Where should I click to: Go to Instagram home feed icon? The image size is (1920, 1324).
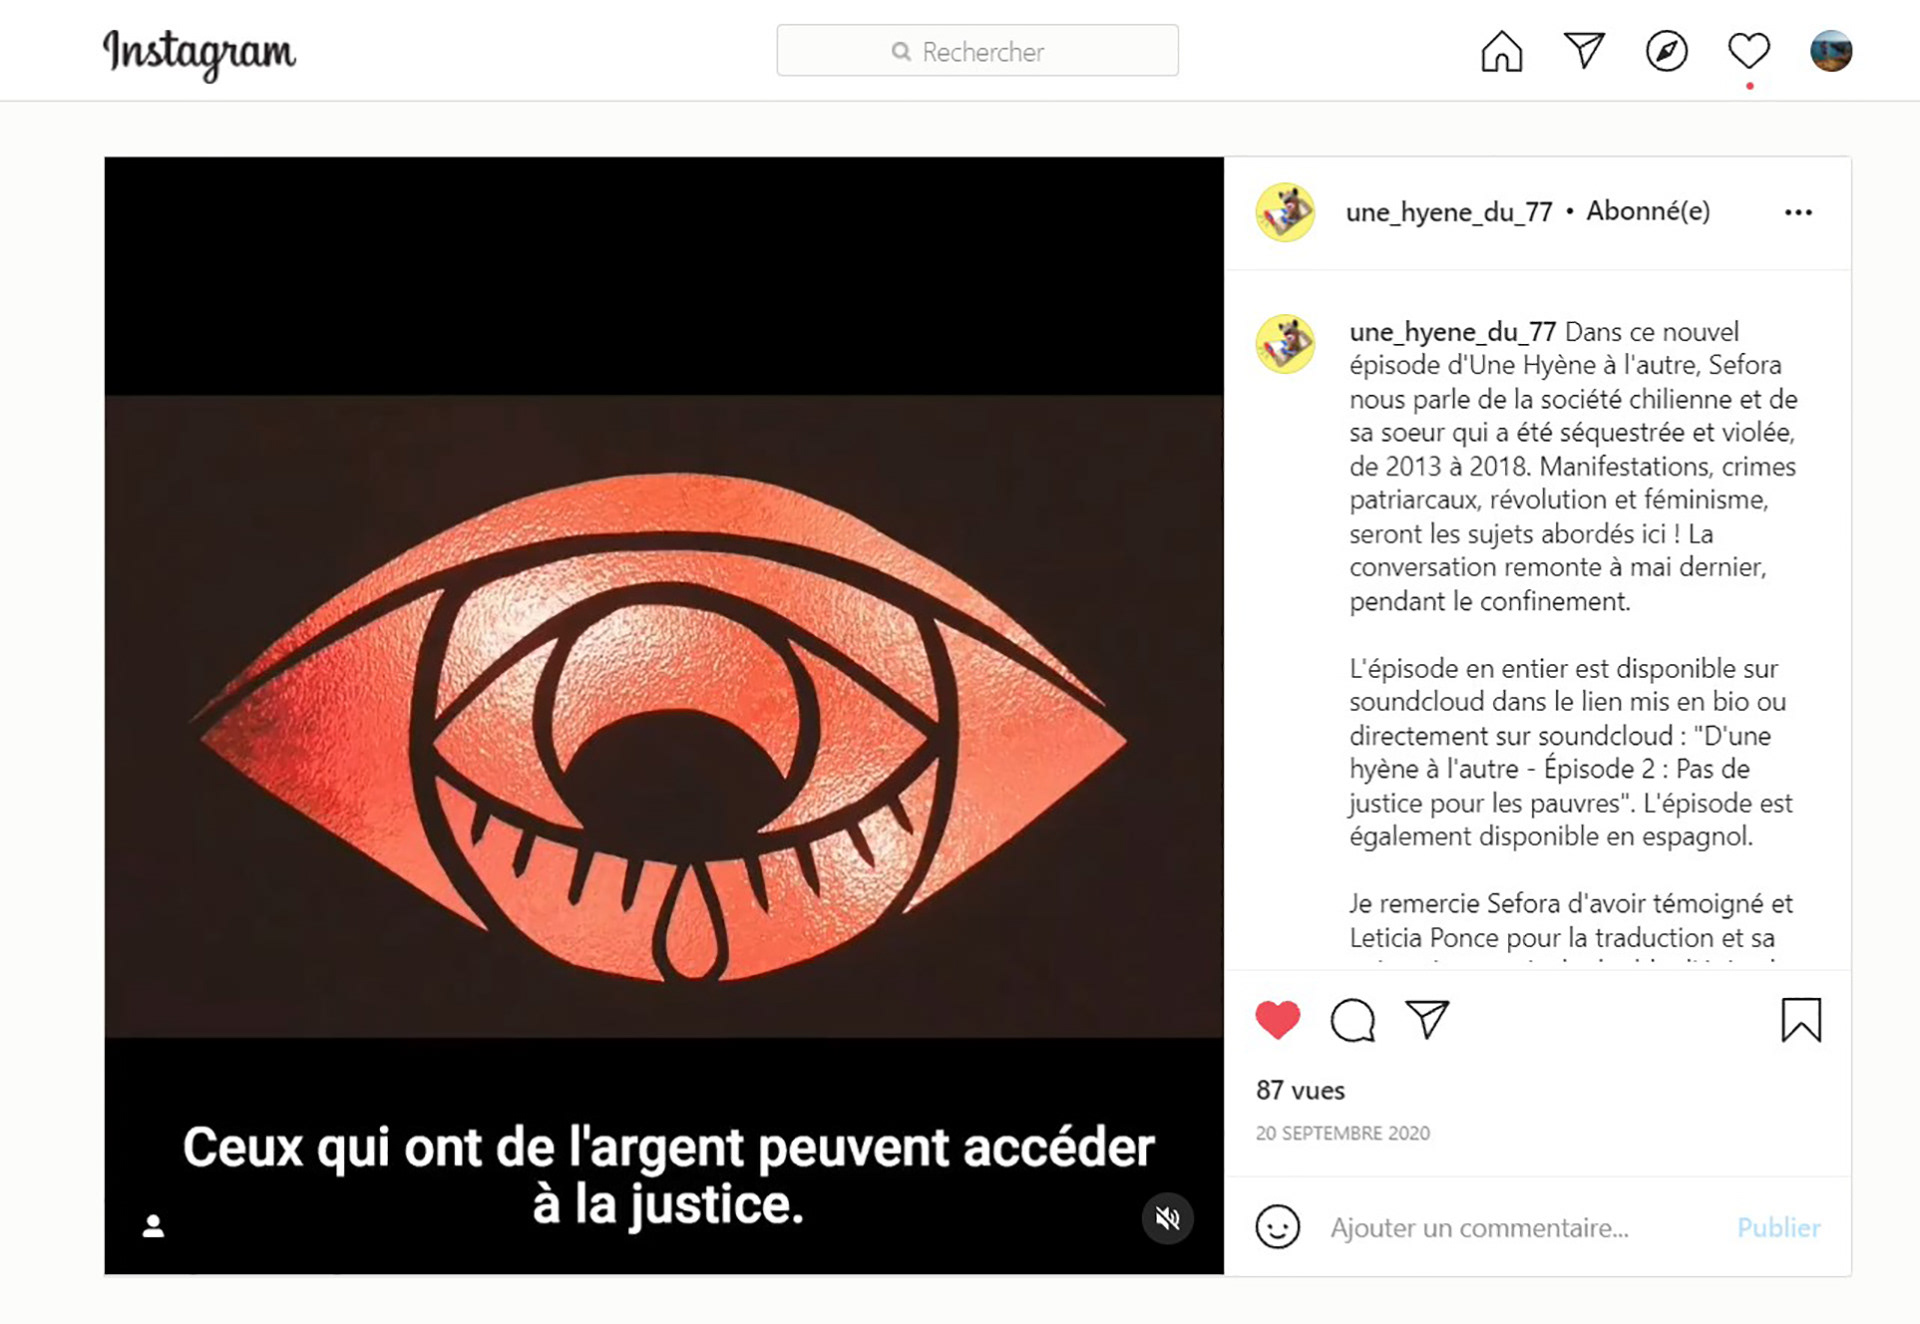1501,51
